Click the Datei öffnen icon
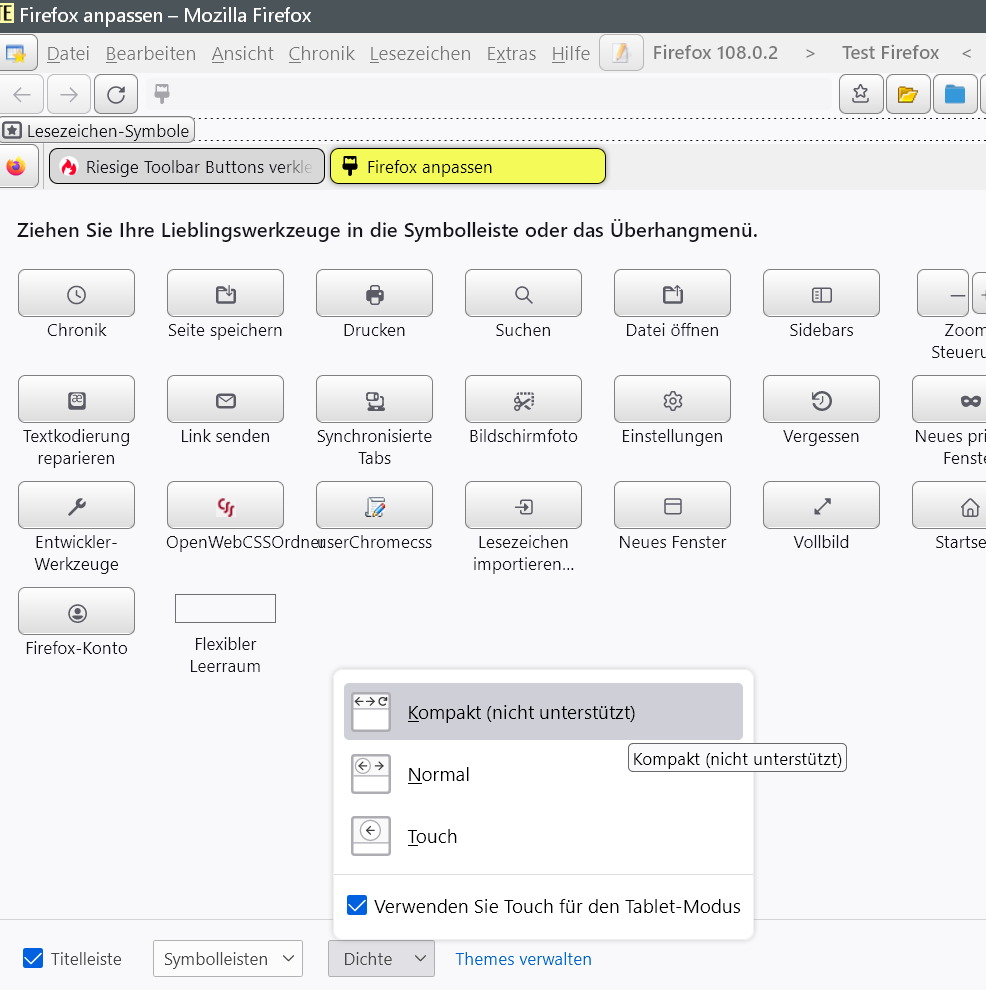 point(672,294)
